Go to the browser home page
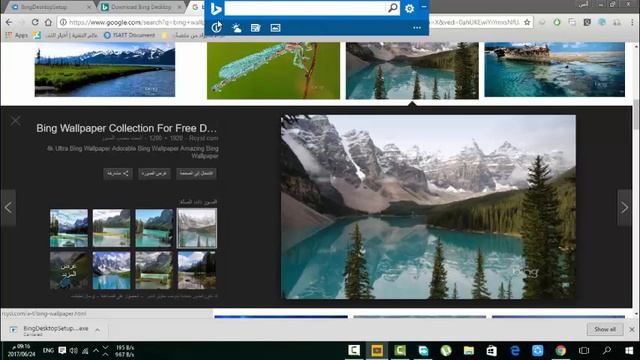This screenshot has height=360, width=640. [x=48, y=22]
